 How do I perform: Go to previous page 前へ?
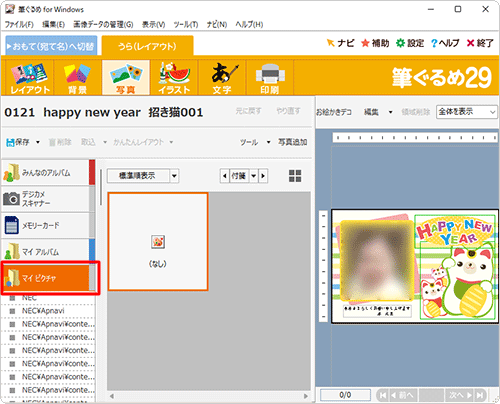(x=403, y=395)
